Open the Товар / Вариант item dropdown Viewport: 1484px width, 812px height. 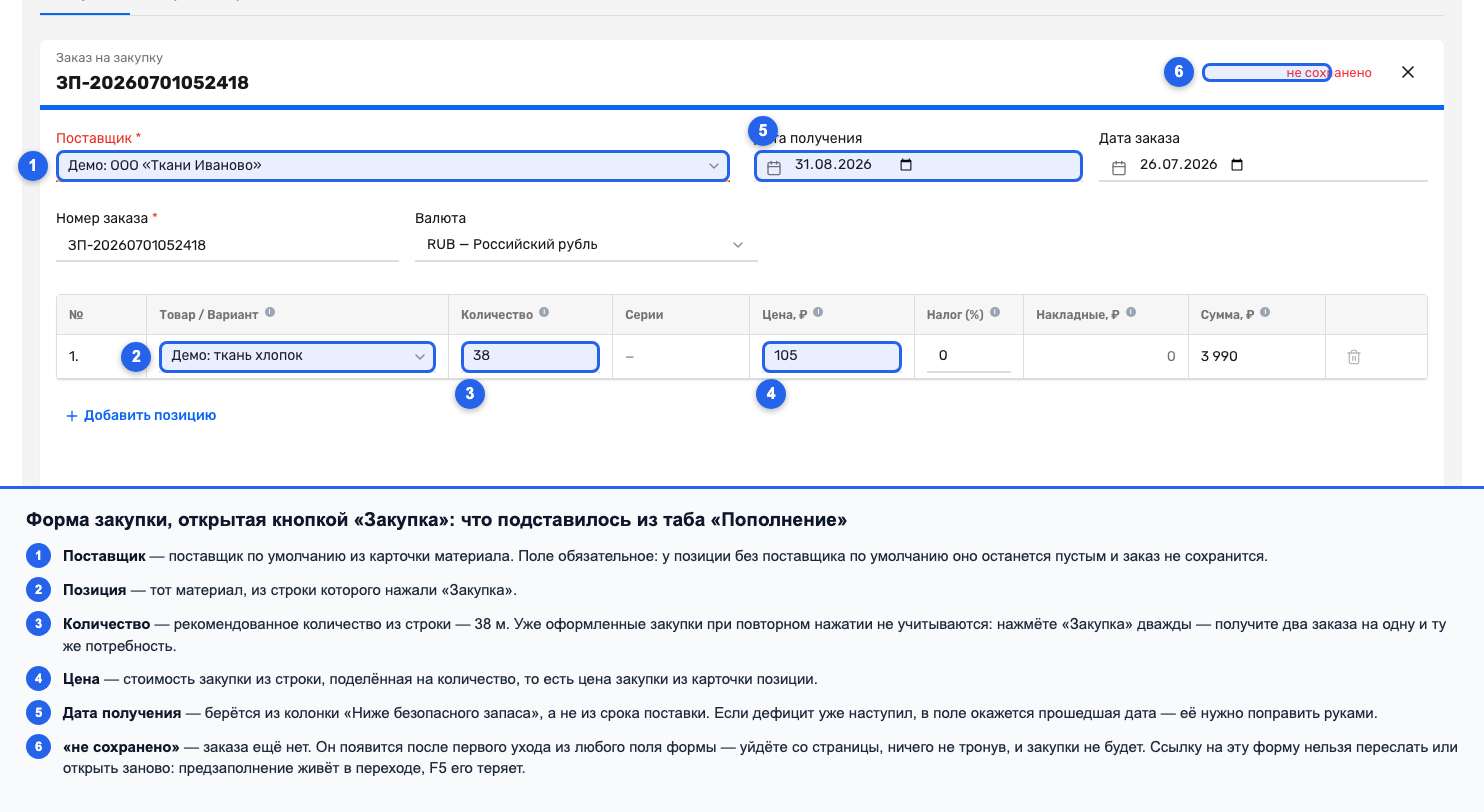point(297,356)
